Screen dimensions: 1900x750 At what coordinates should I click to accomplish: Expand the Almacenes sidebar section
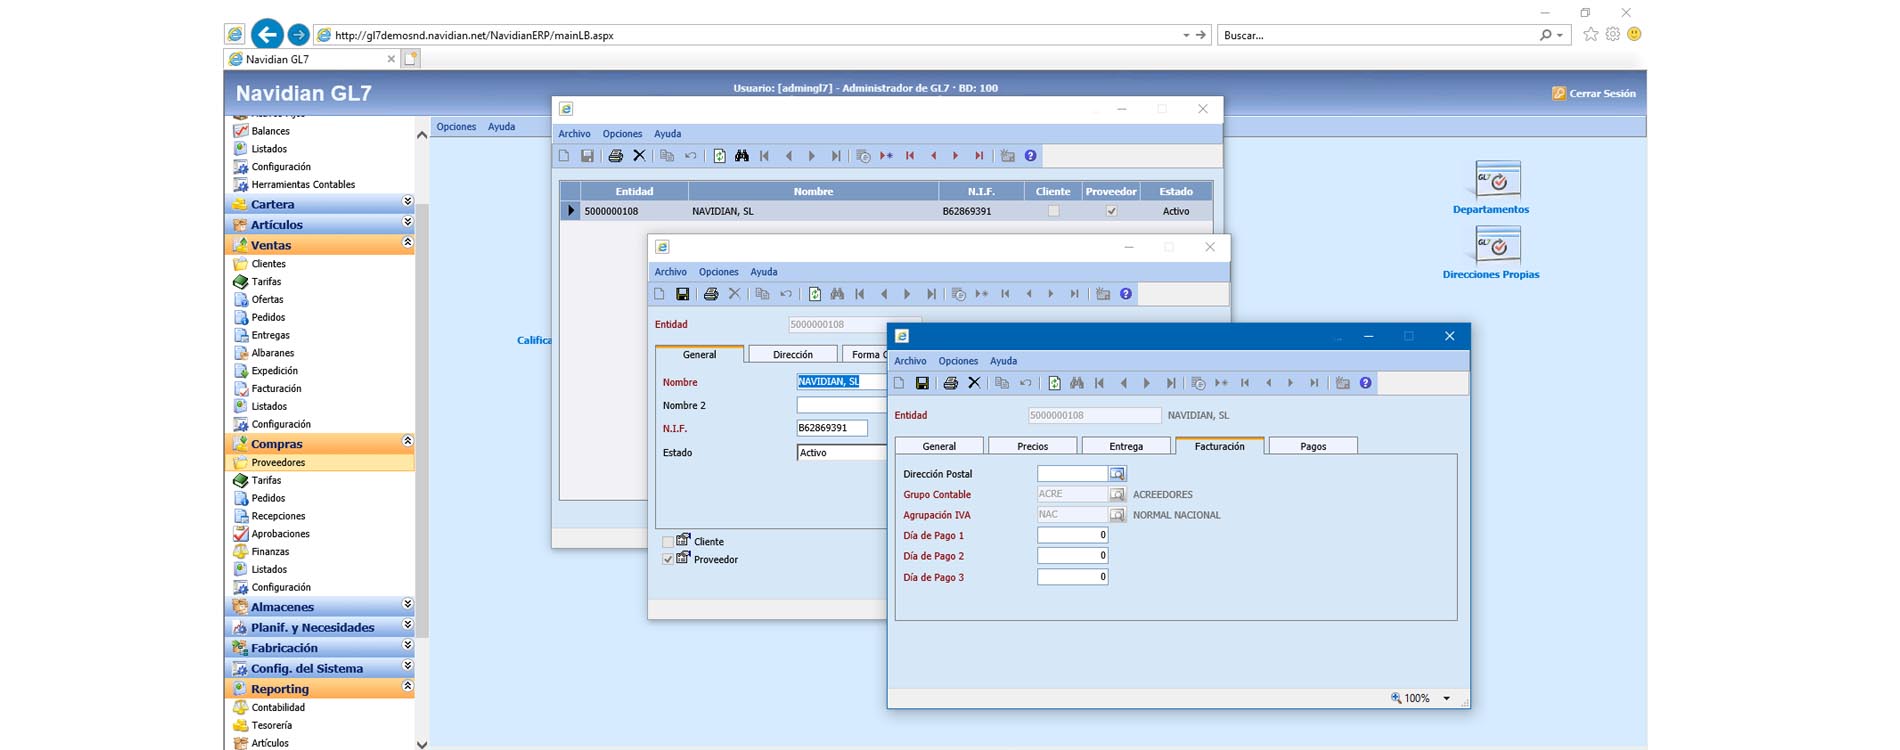point(407,605)
